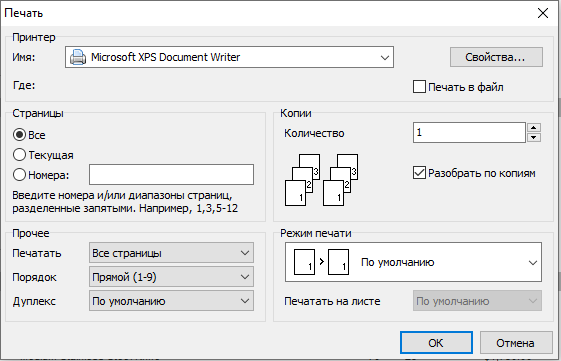Screen dimensions: 561x361
Task: Select the Все pages radio button
Action: click(19, 135)
